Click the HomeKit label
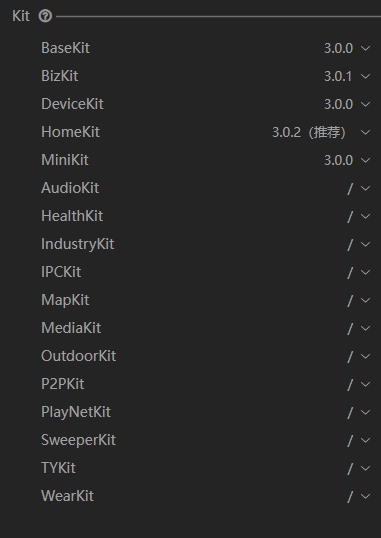 70,132
